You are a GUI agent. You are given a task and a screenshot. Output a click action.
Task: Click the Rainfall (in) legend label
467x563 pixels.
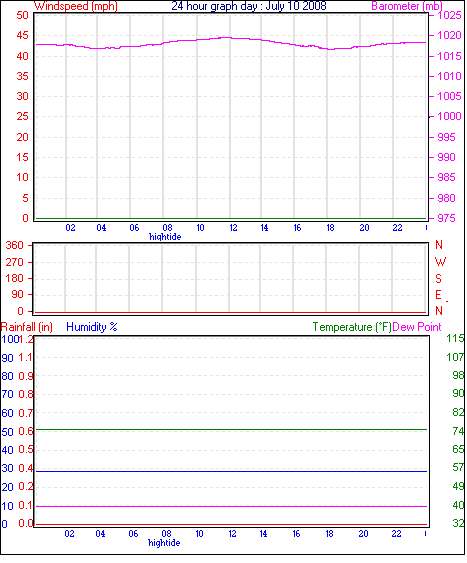[27, 327]
